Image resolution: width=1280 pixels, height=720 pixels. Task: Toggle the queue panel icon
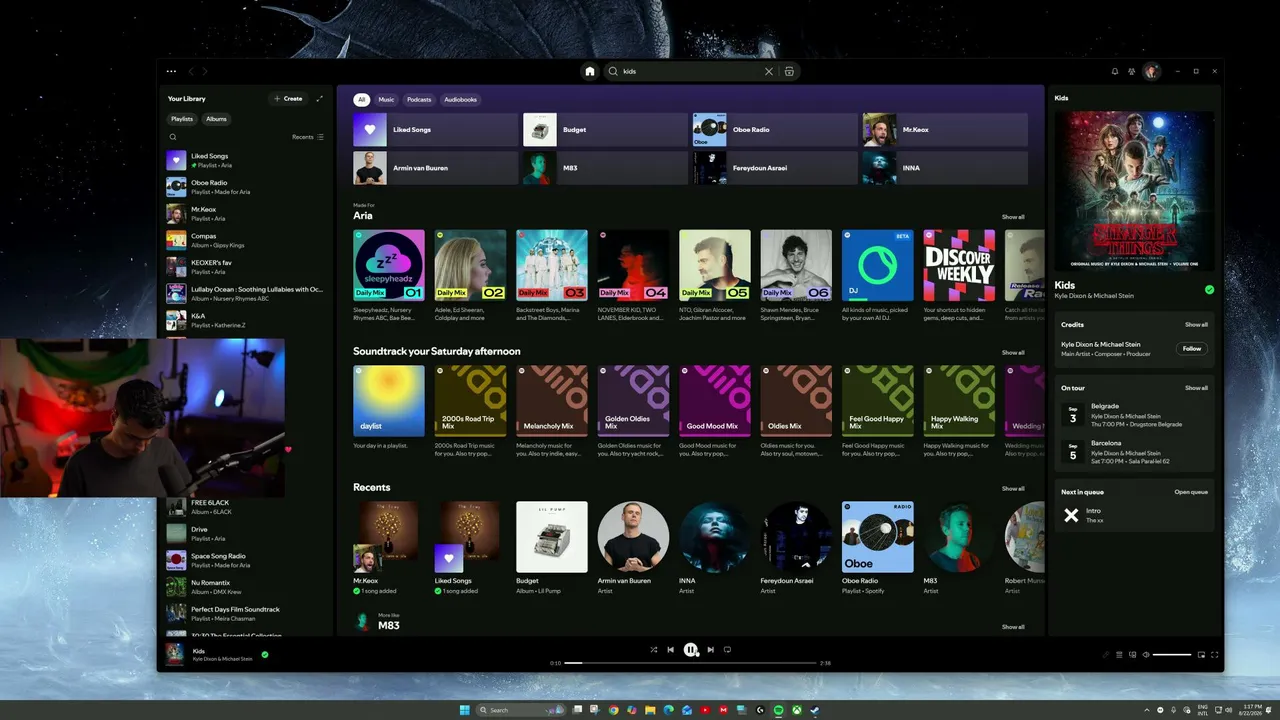(1120, 655)
